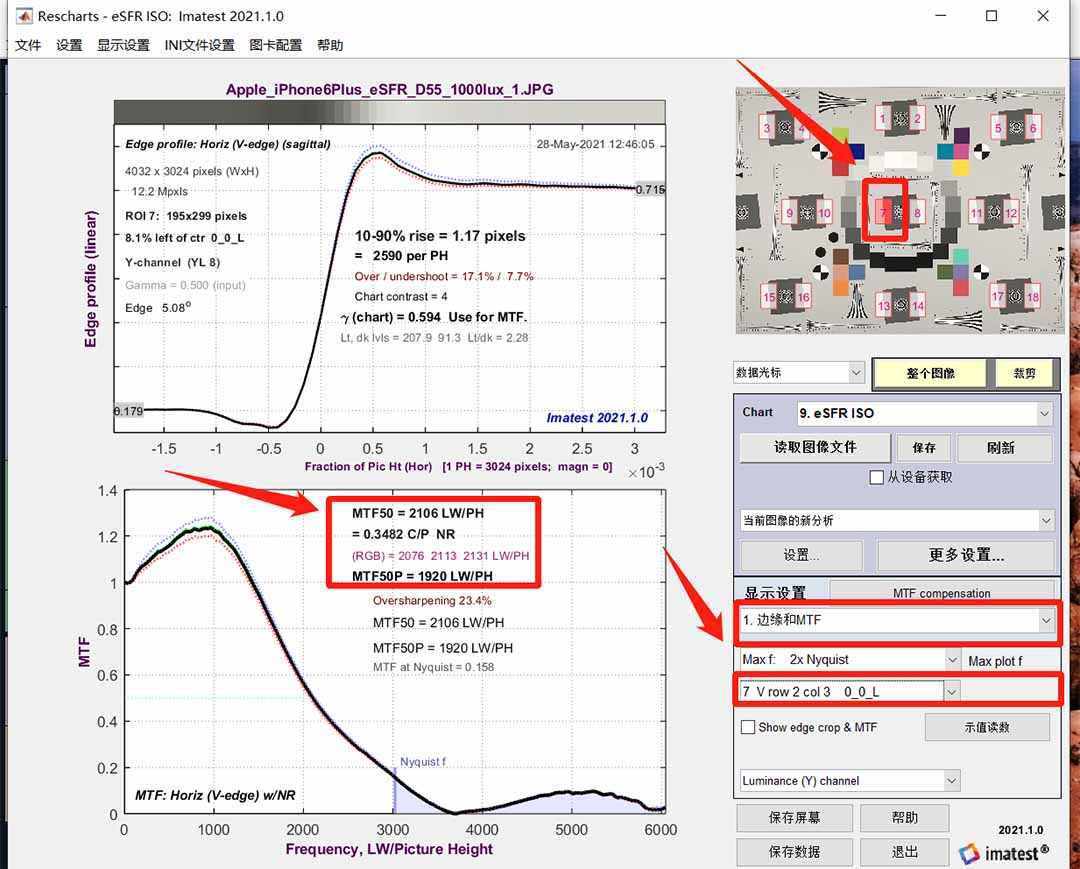Select ROI 7 in chart thumbnail
Viewport: 1080px width, 869px height.
[x=883, y=212]
